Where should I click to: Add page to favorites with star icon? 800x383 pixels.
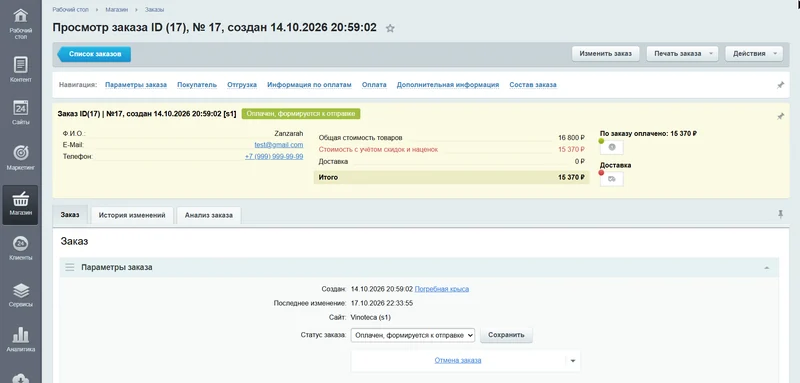click(390, 29)
